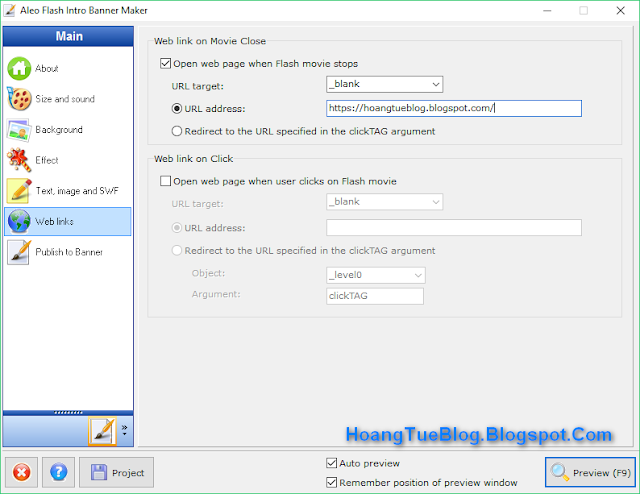Click the Size and sound label
640x494 pixels.
[x=65, y=99]
